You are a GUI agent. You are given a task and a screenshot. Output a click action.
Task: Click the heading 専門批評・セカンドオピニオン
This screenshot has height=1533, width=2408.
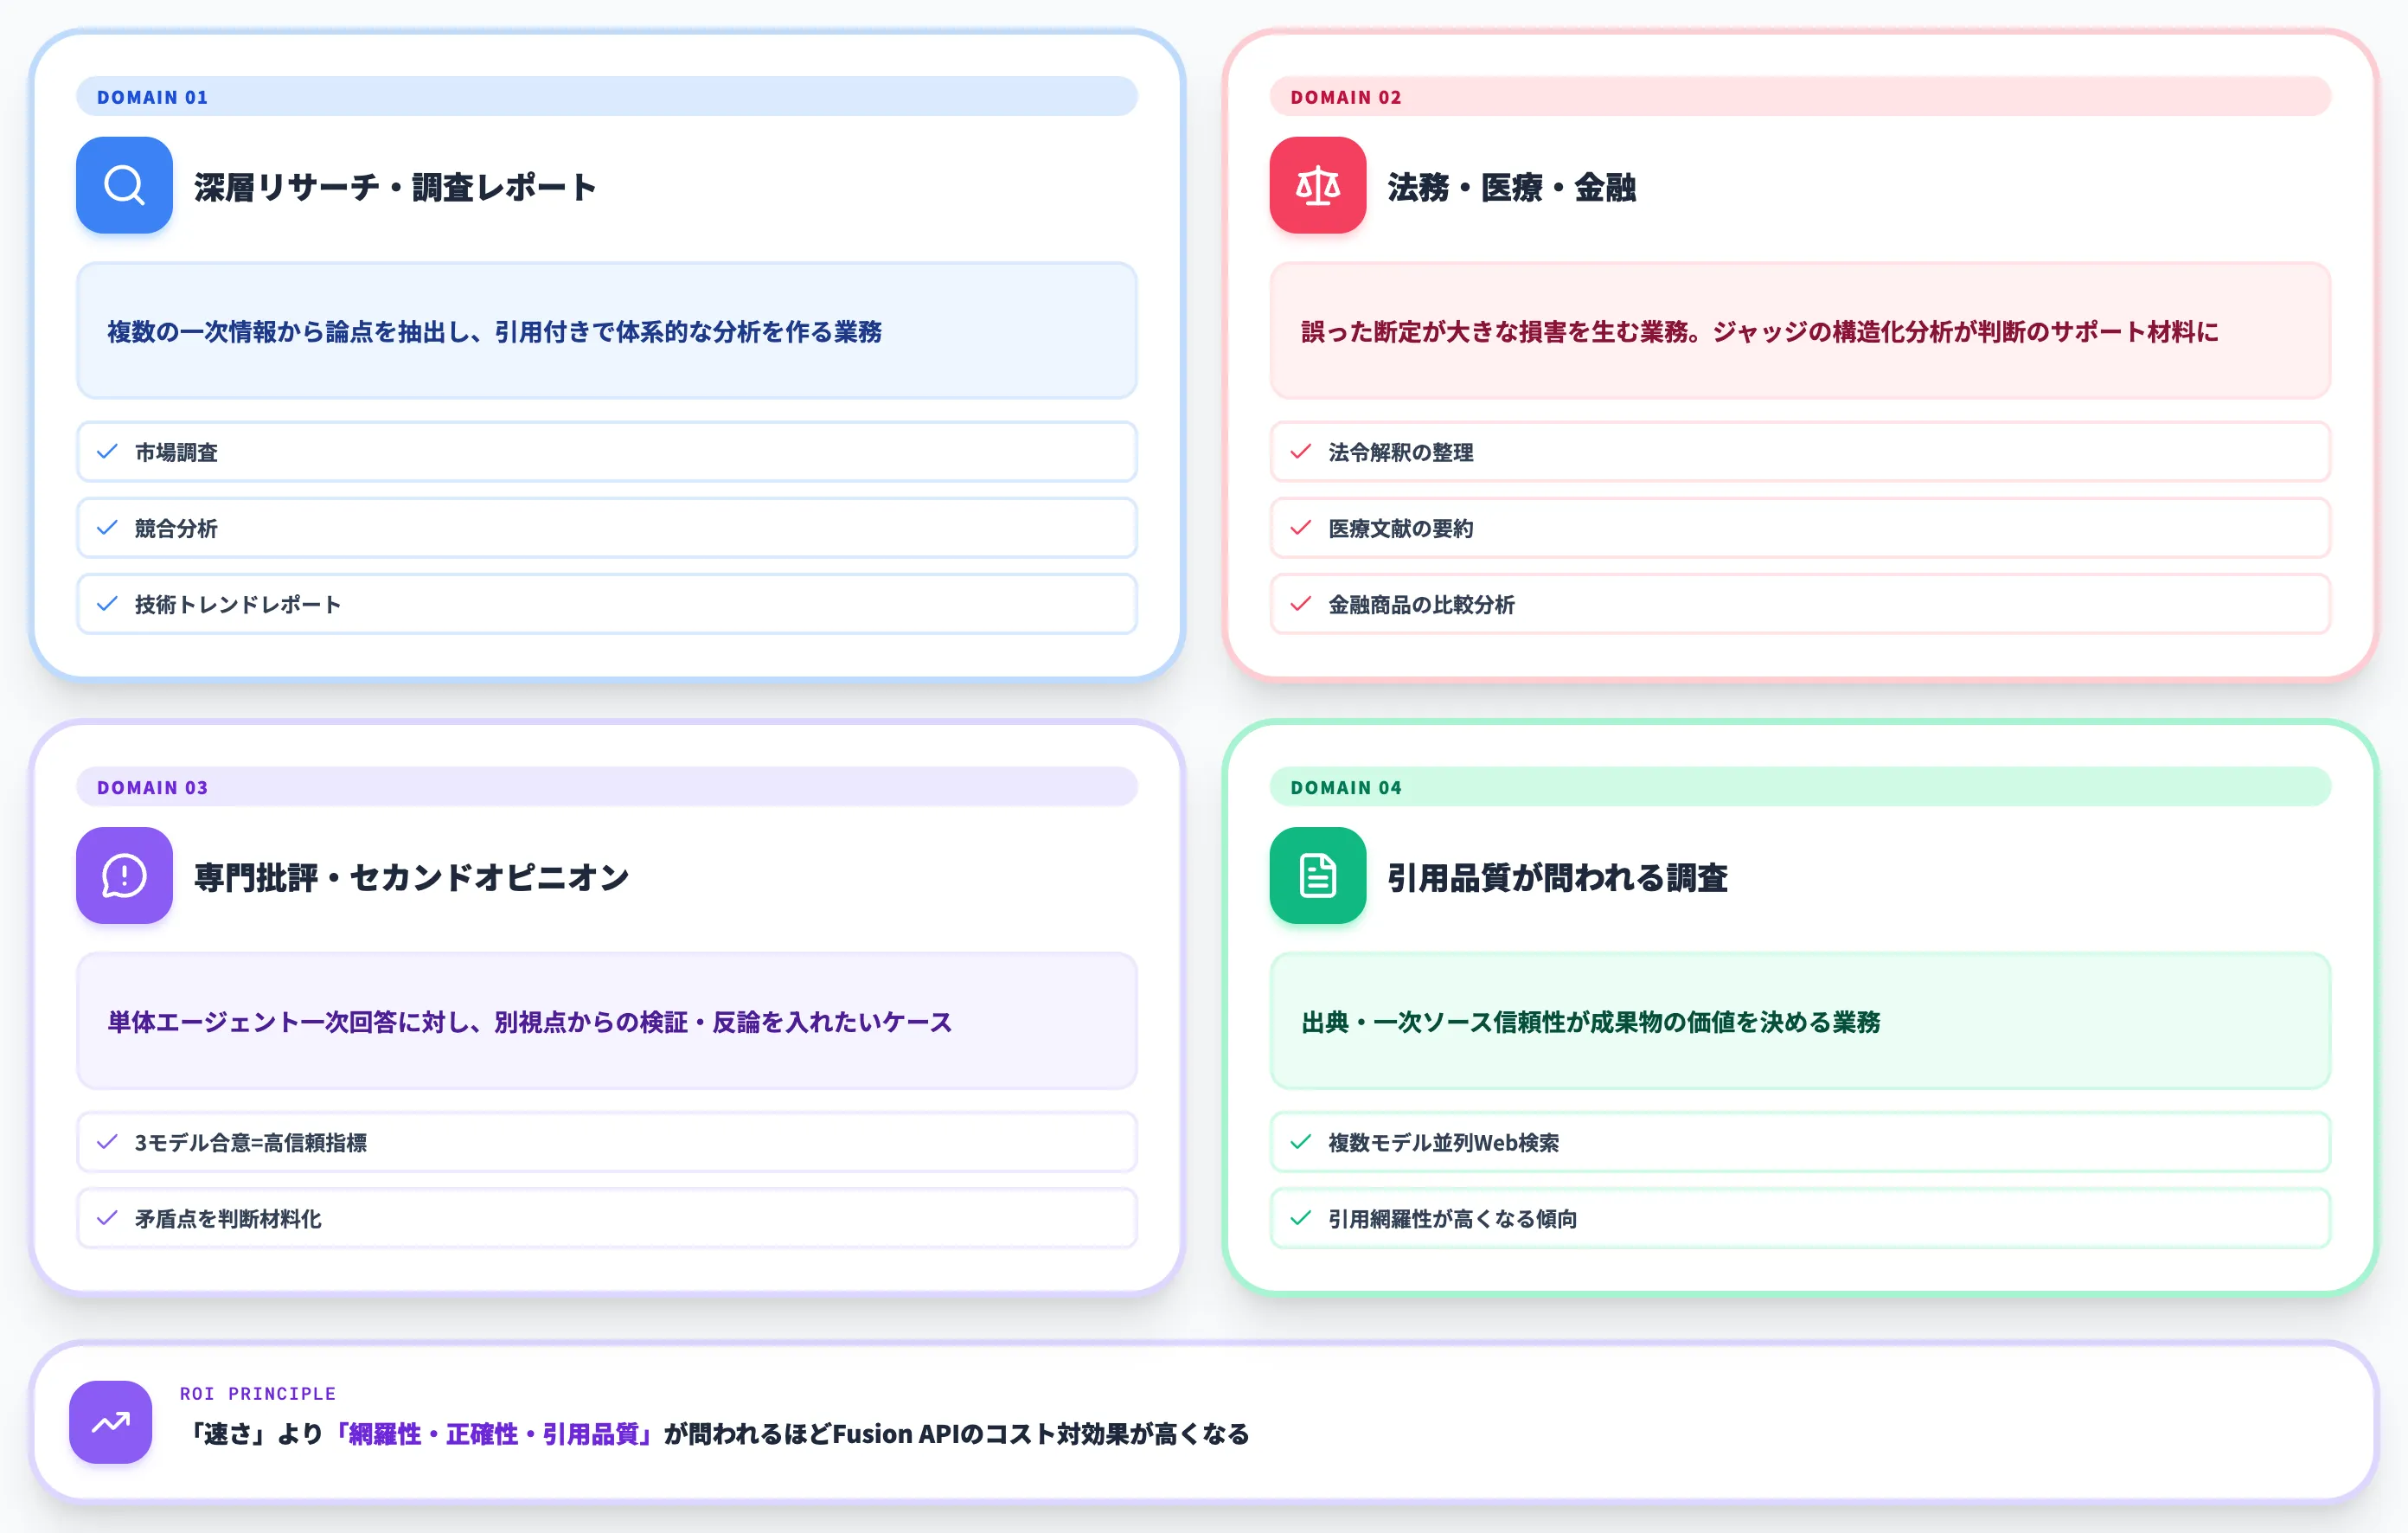411,877
